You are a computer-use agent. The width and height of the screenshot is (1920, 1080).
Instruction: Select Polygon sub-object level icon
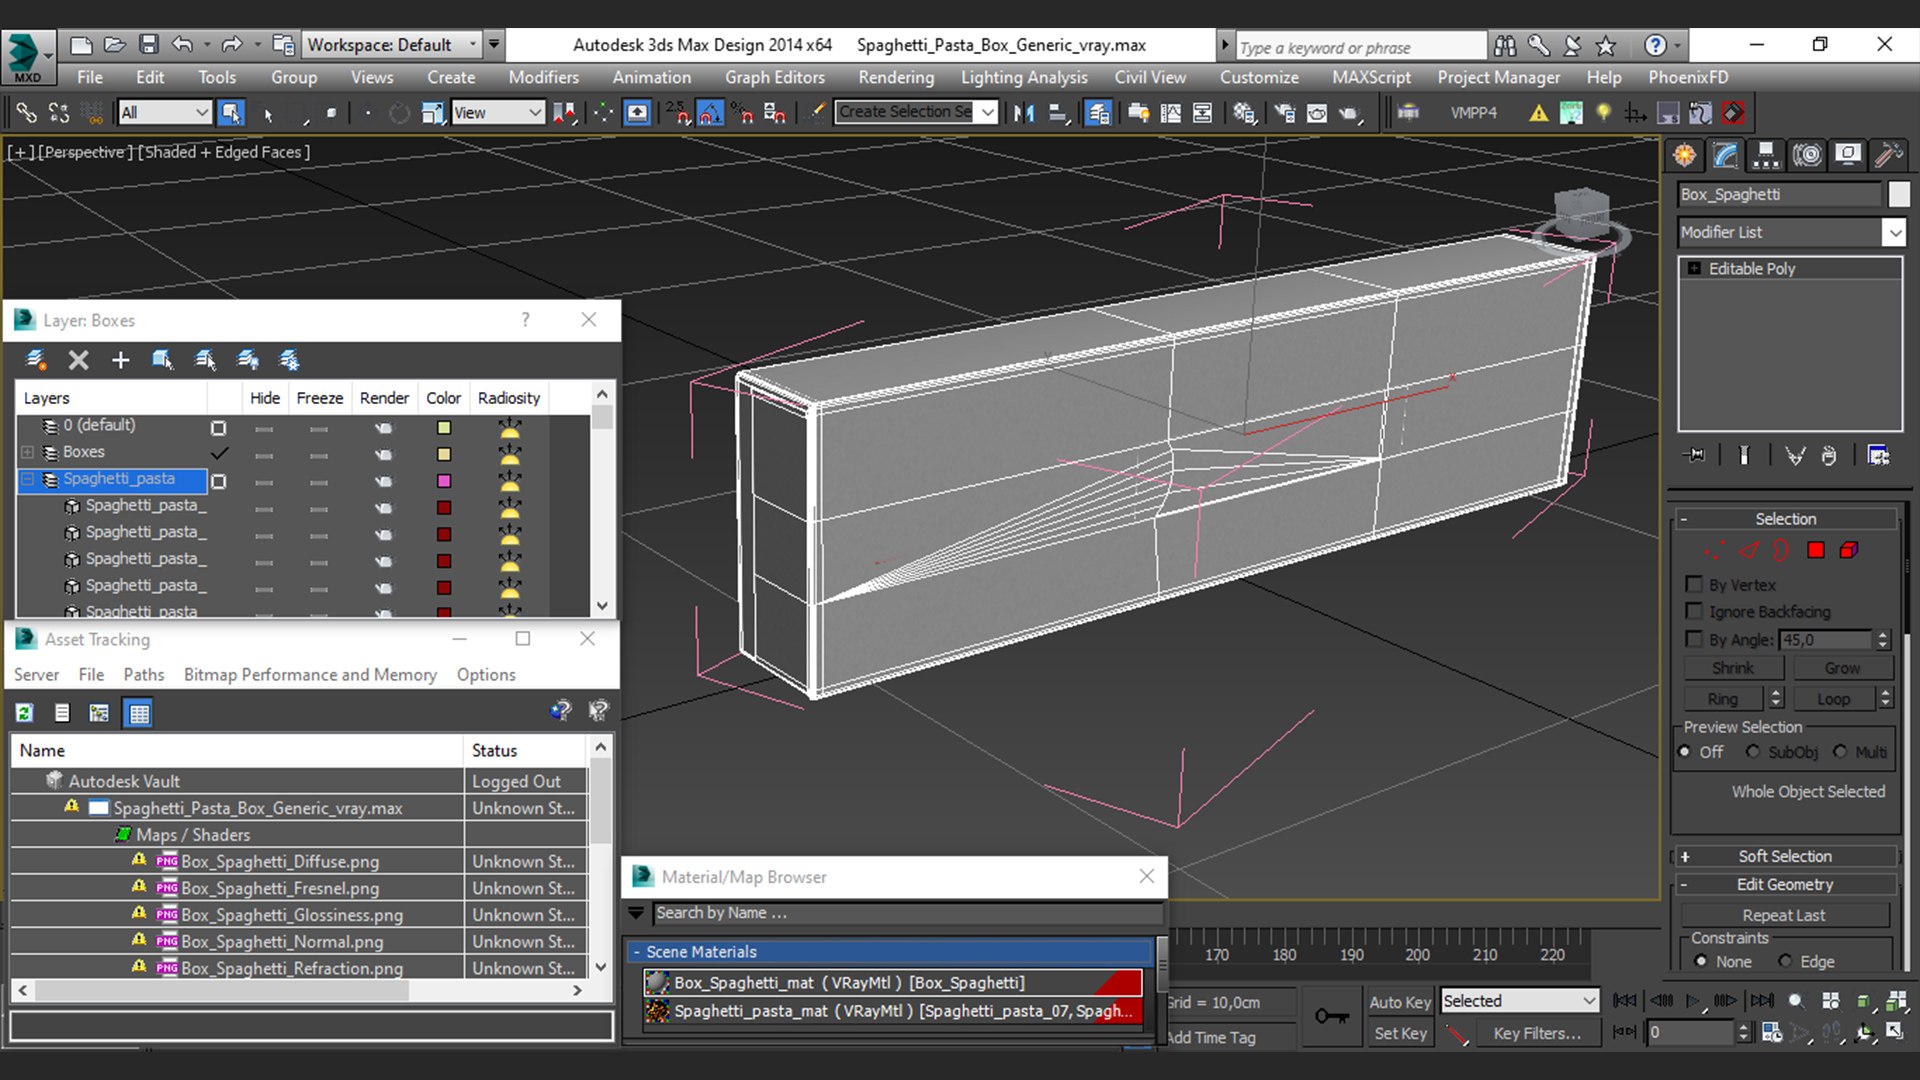tap(1815, 550)
